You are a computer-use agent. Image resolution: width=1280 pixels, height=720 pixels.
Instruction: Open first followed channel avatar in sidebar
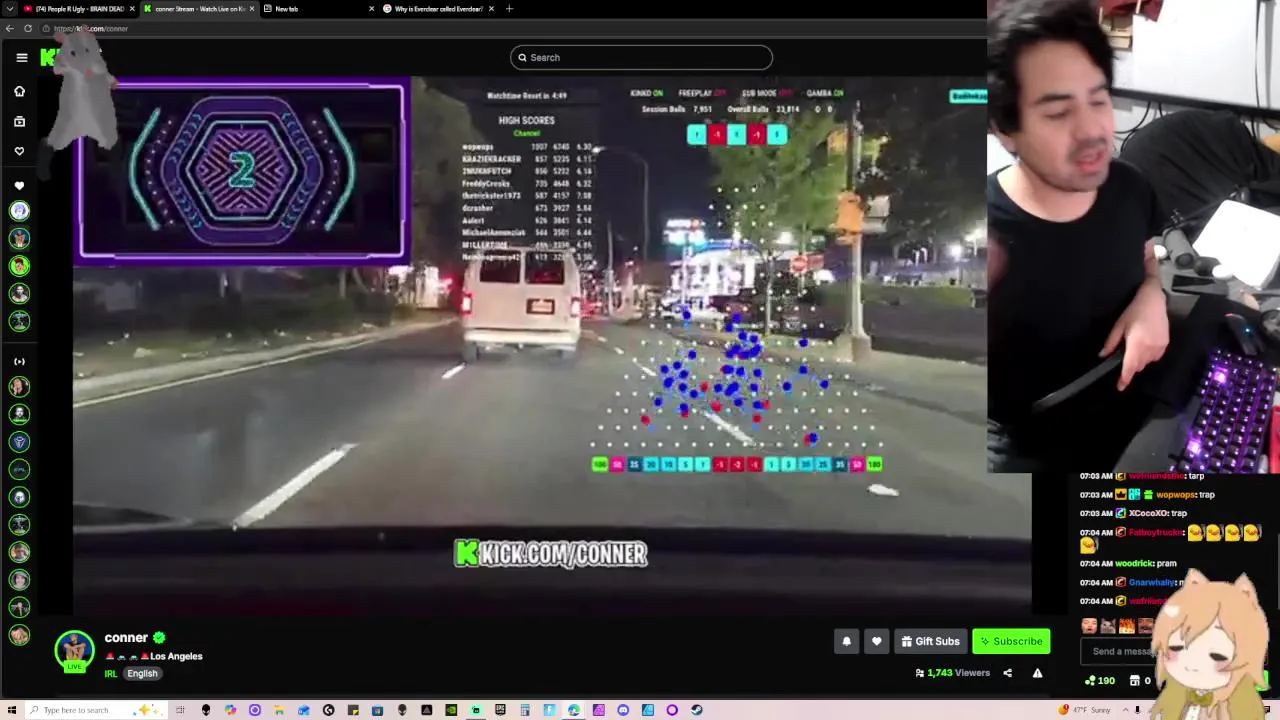(x=19, y=211)
